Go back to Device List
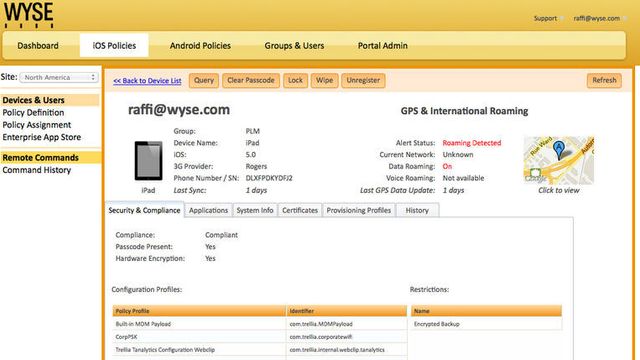This screenshot has width=640, height=360. coord(147,81)
